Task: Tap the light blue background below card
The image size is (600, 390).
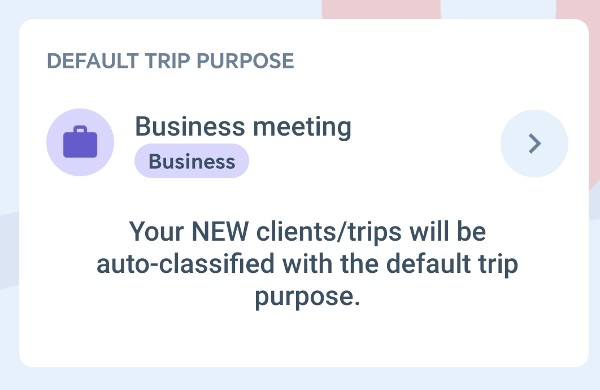Action: 300,380
